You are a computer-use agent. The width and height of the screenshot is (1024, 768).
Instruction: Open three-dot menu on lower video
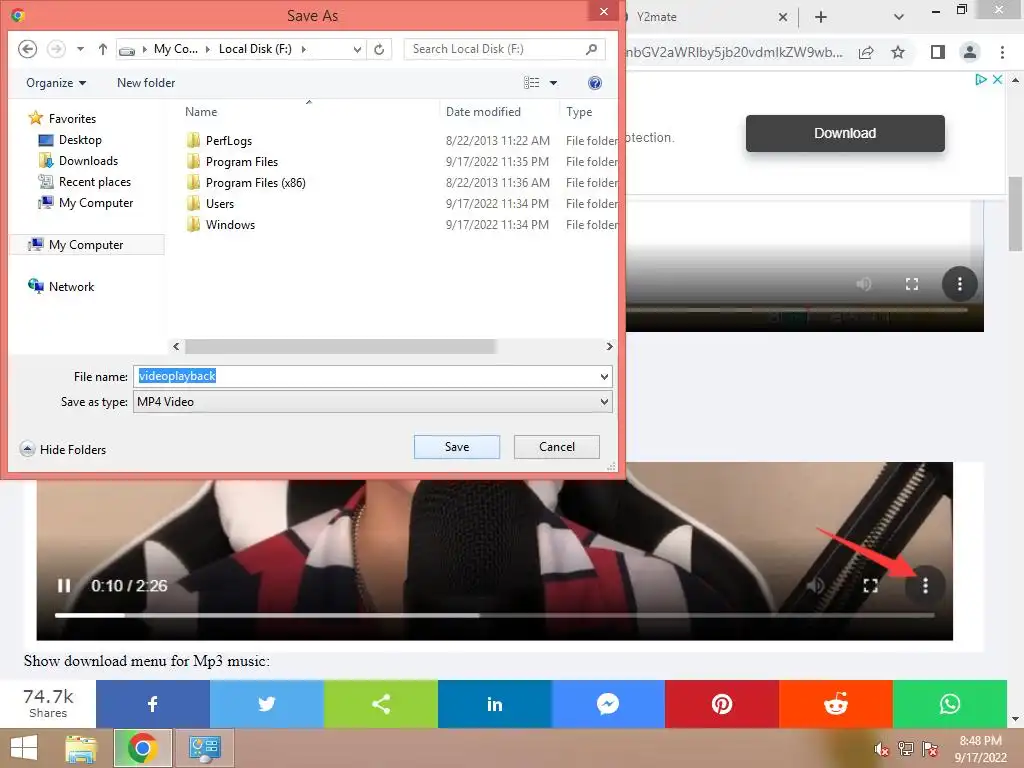925,586
